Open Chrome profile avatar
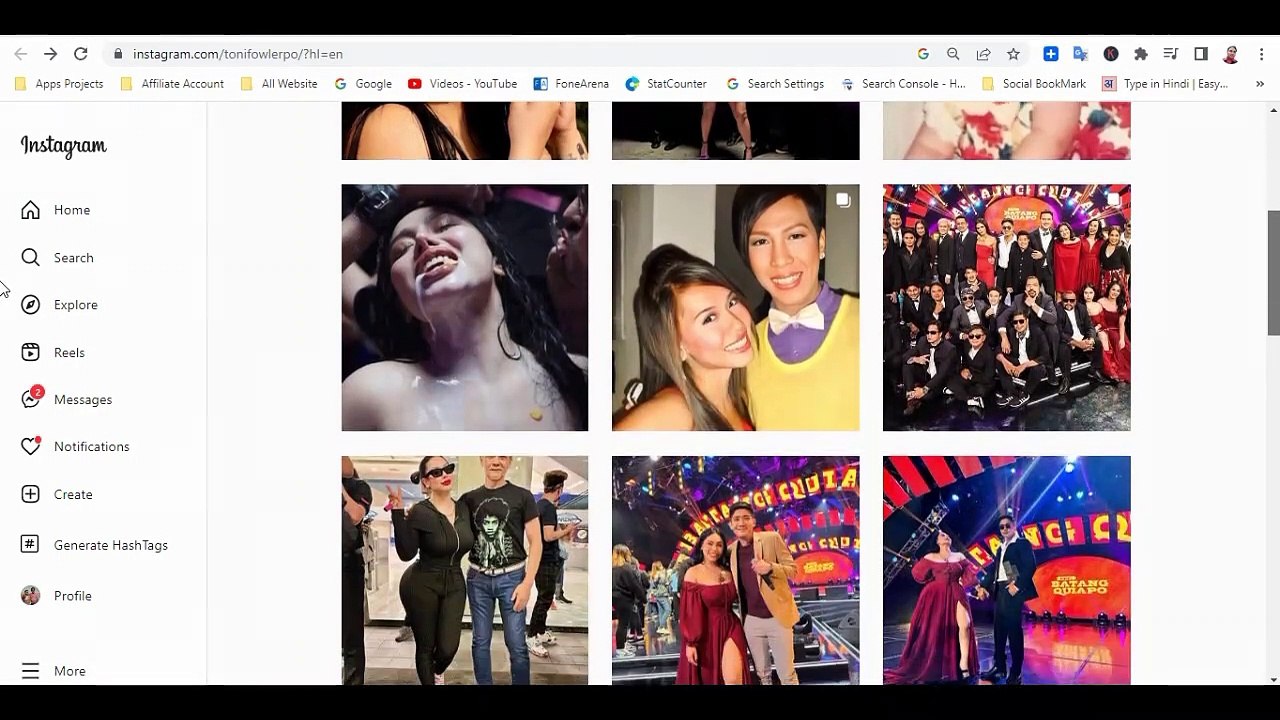 (x=1231, y=54)
